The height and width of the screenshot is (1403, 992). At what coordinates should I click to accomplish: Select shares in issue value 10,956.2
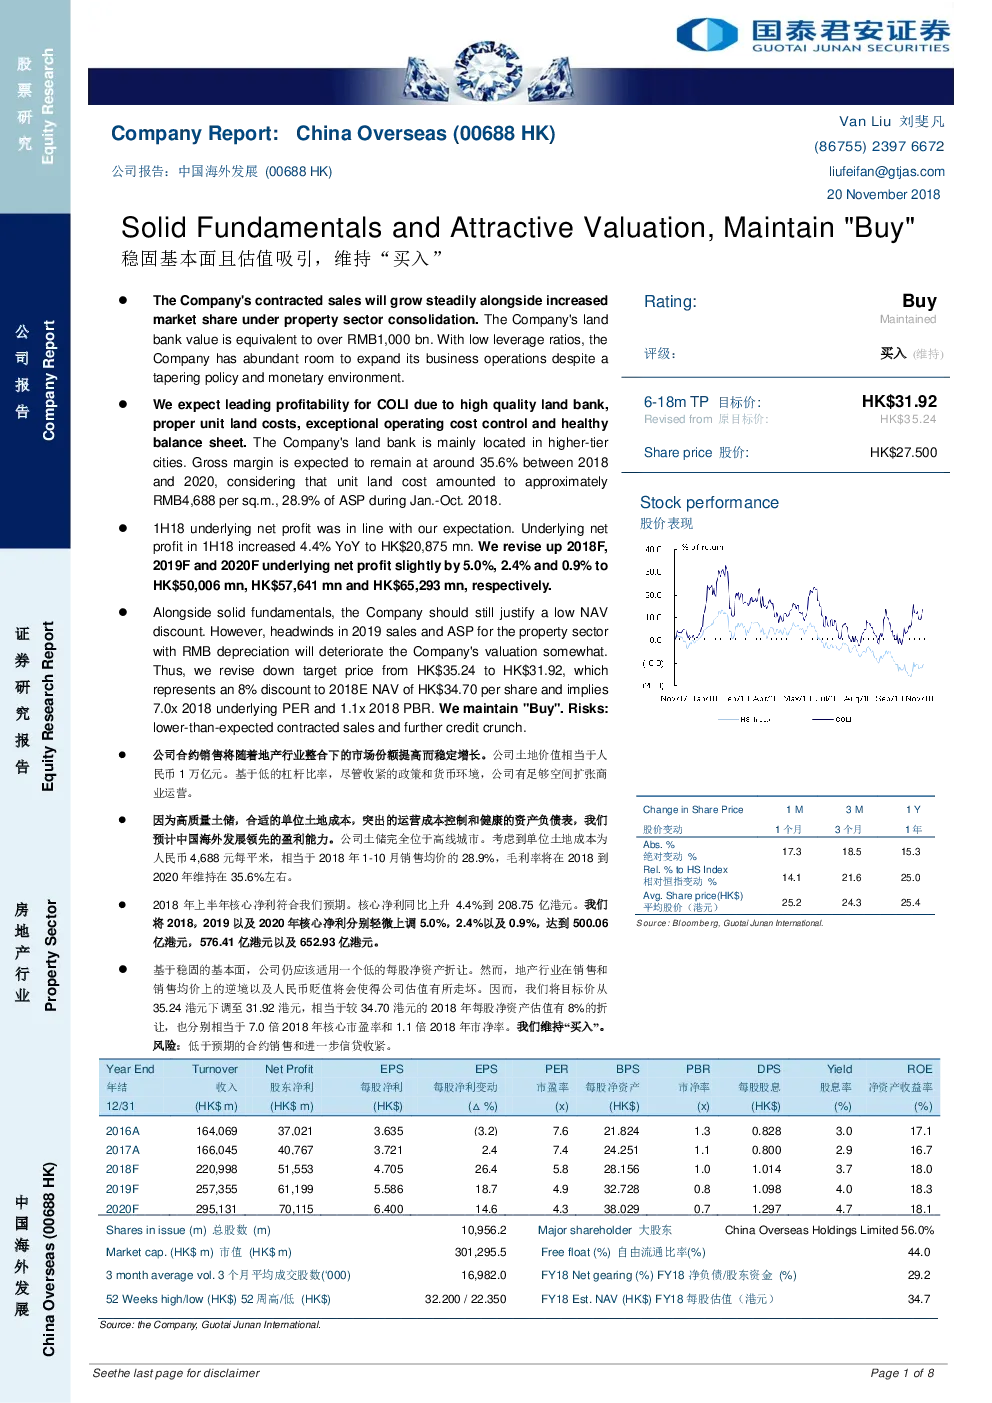point(484,1230)
